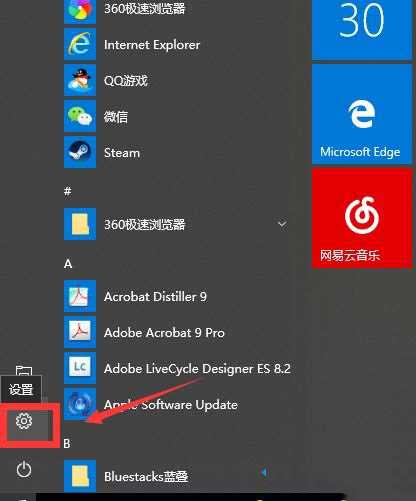
Task: Open the 网易云音乐 red tile
Action: (362, 218)
